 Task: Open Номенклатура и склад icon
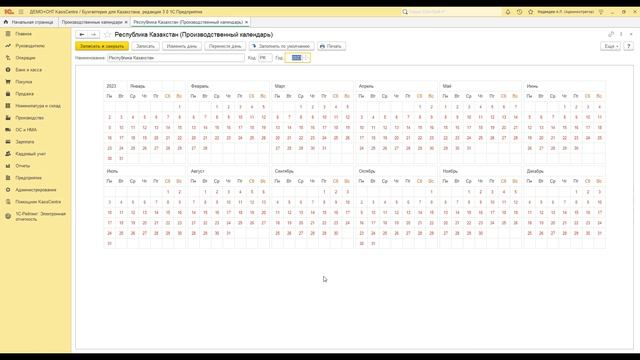[x=8, y=106]
